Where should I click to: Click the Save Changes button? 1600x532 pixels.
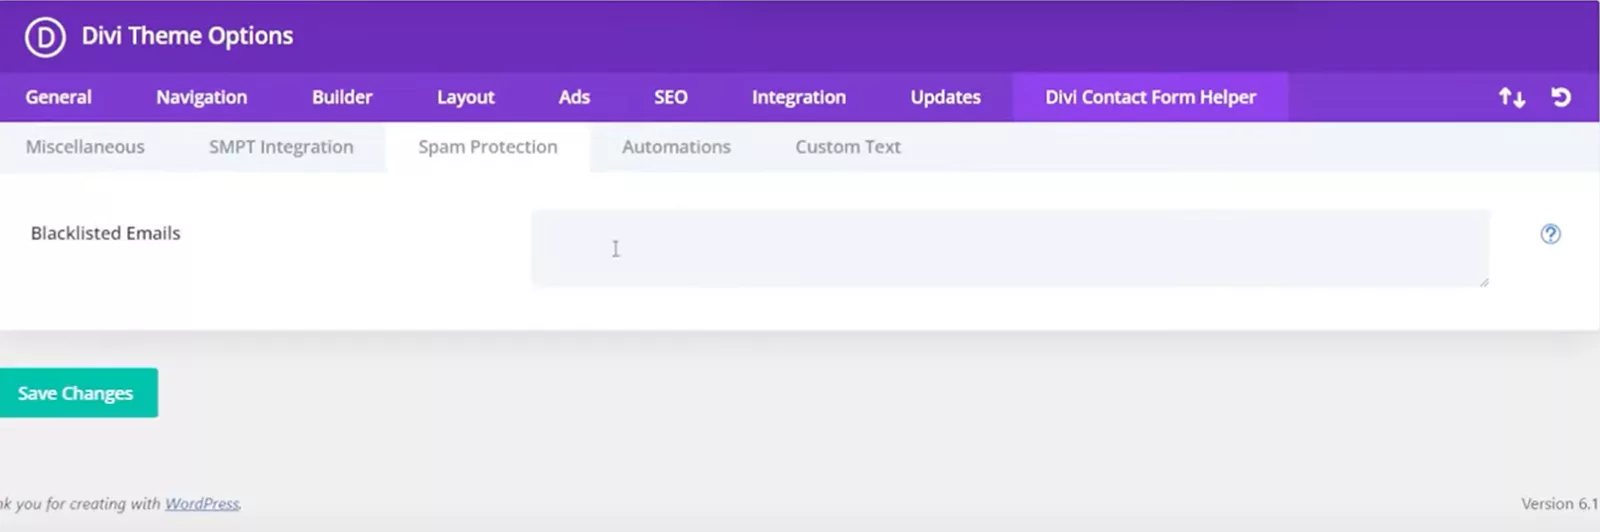(x=78, y=393)
